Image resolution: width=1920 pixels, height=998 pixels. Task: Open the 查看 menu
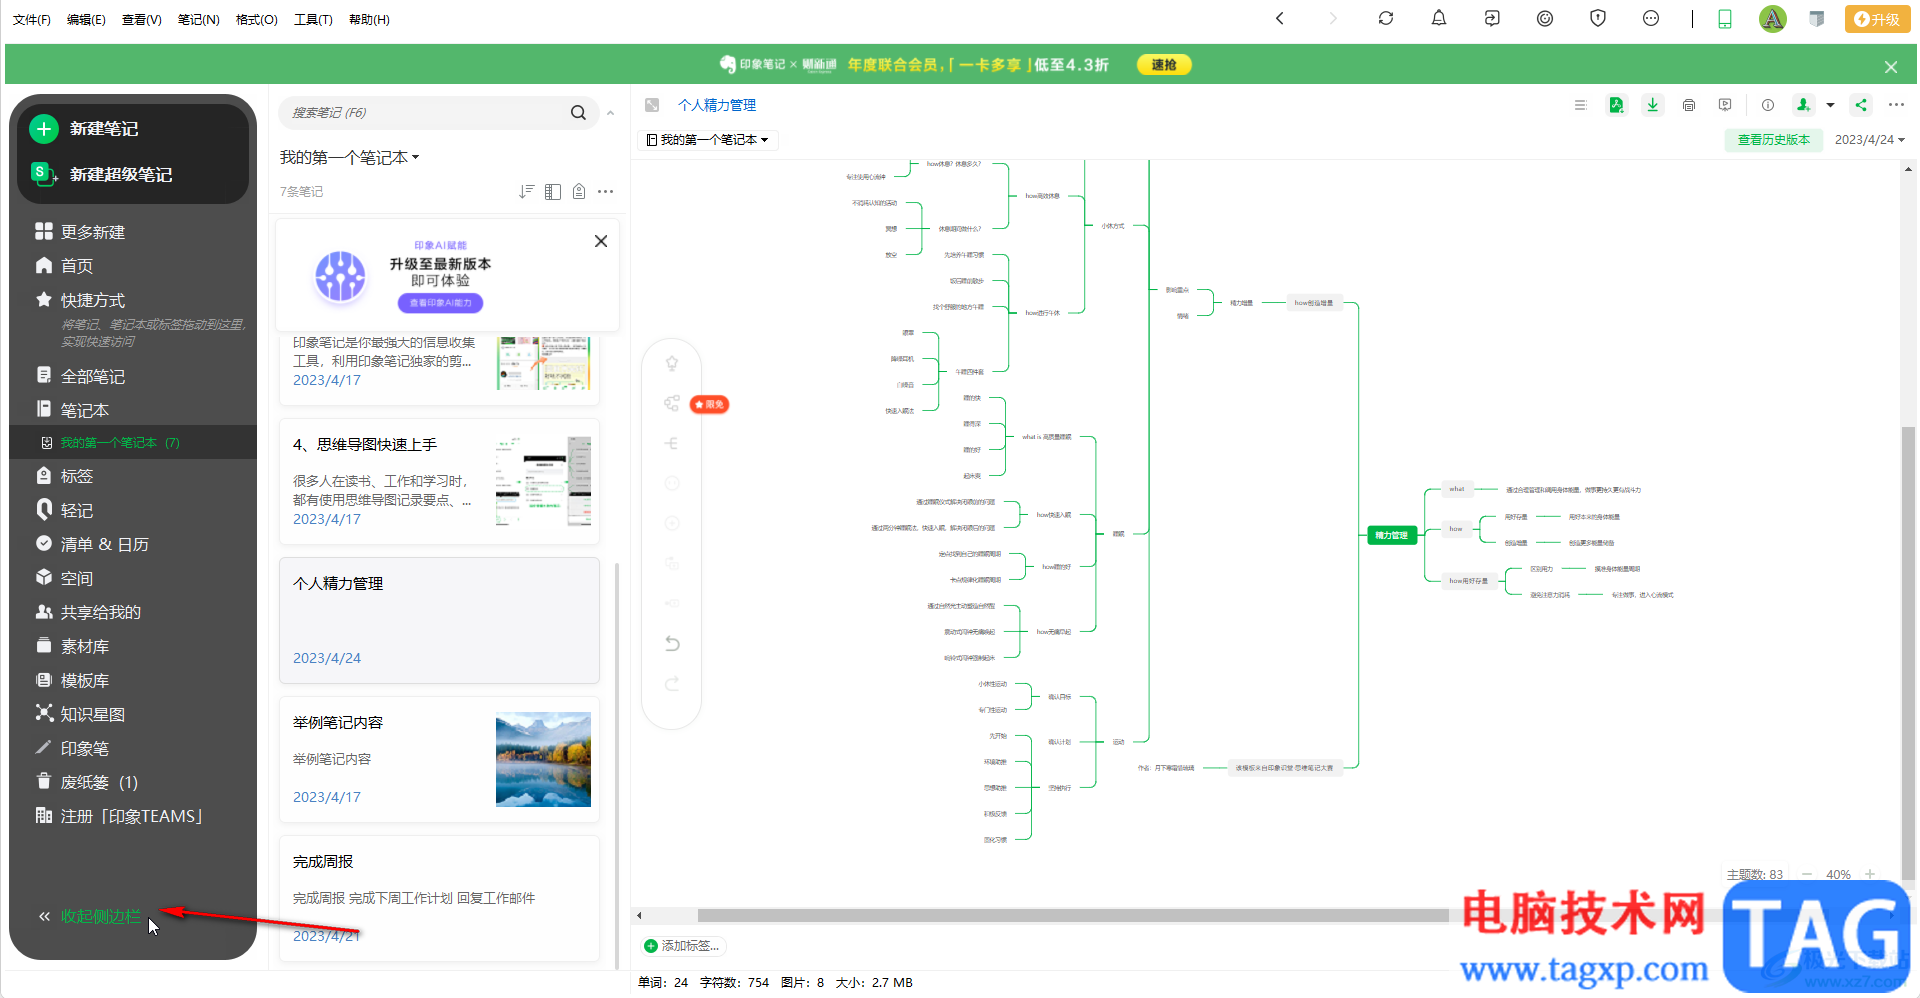141,19
